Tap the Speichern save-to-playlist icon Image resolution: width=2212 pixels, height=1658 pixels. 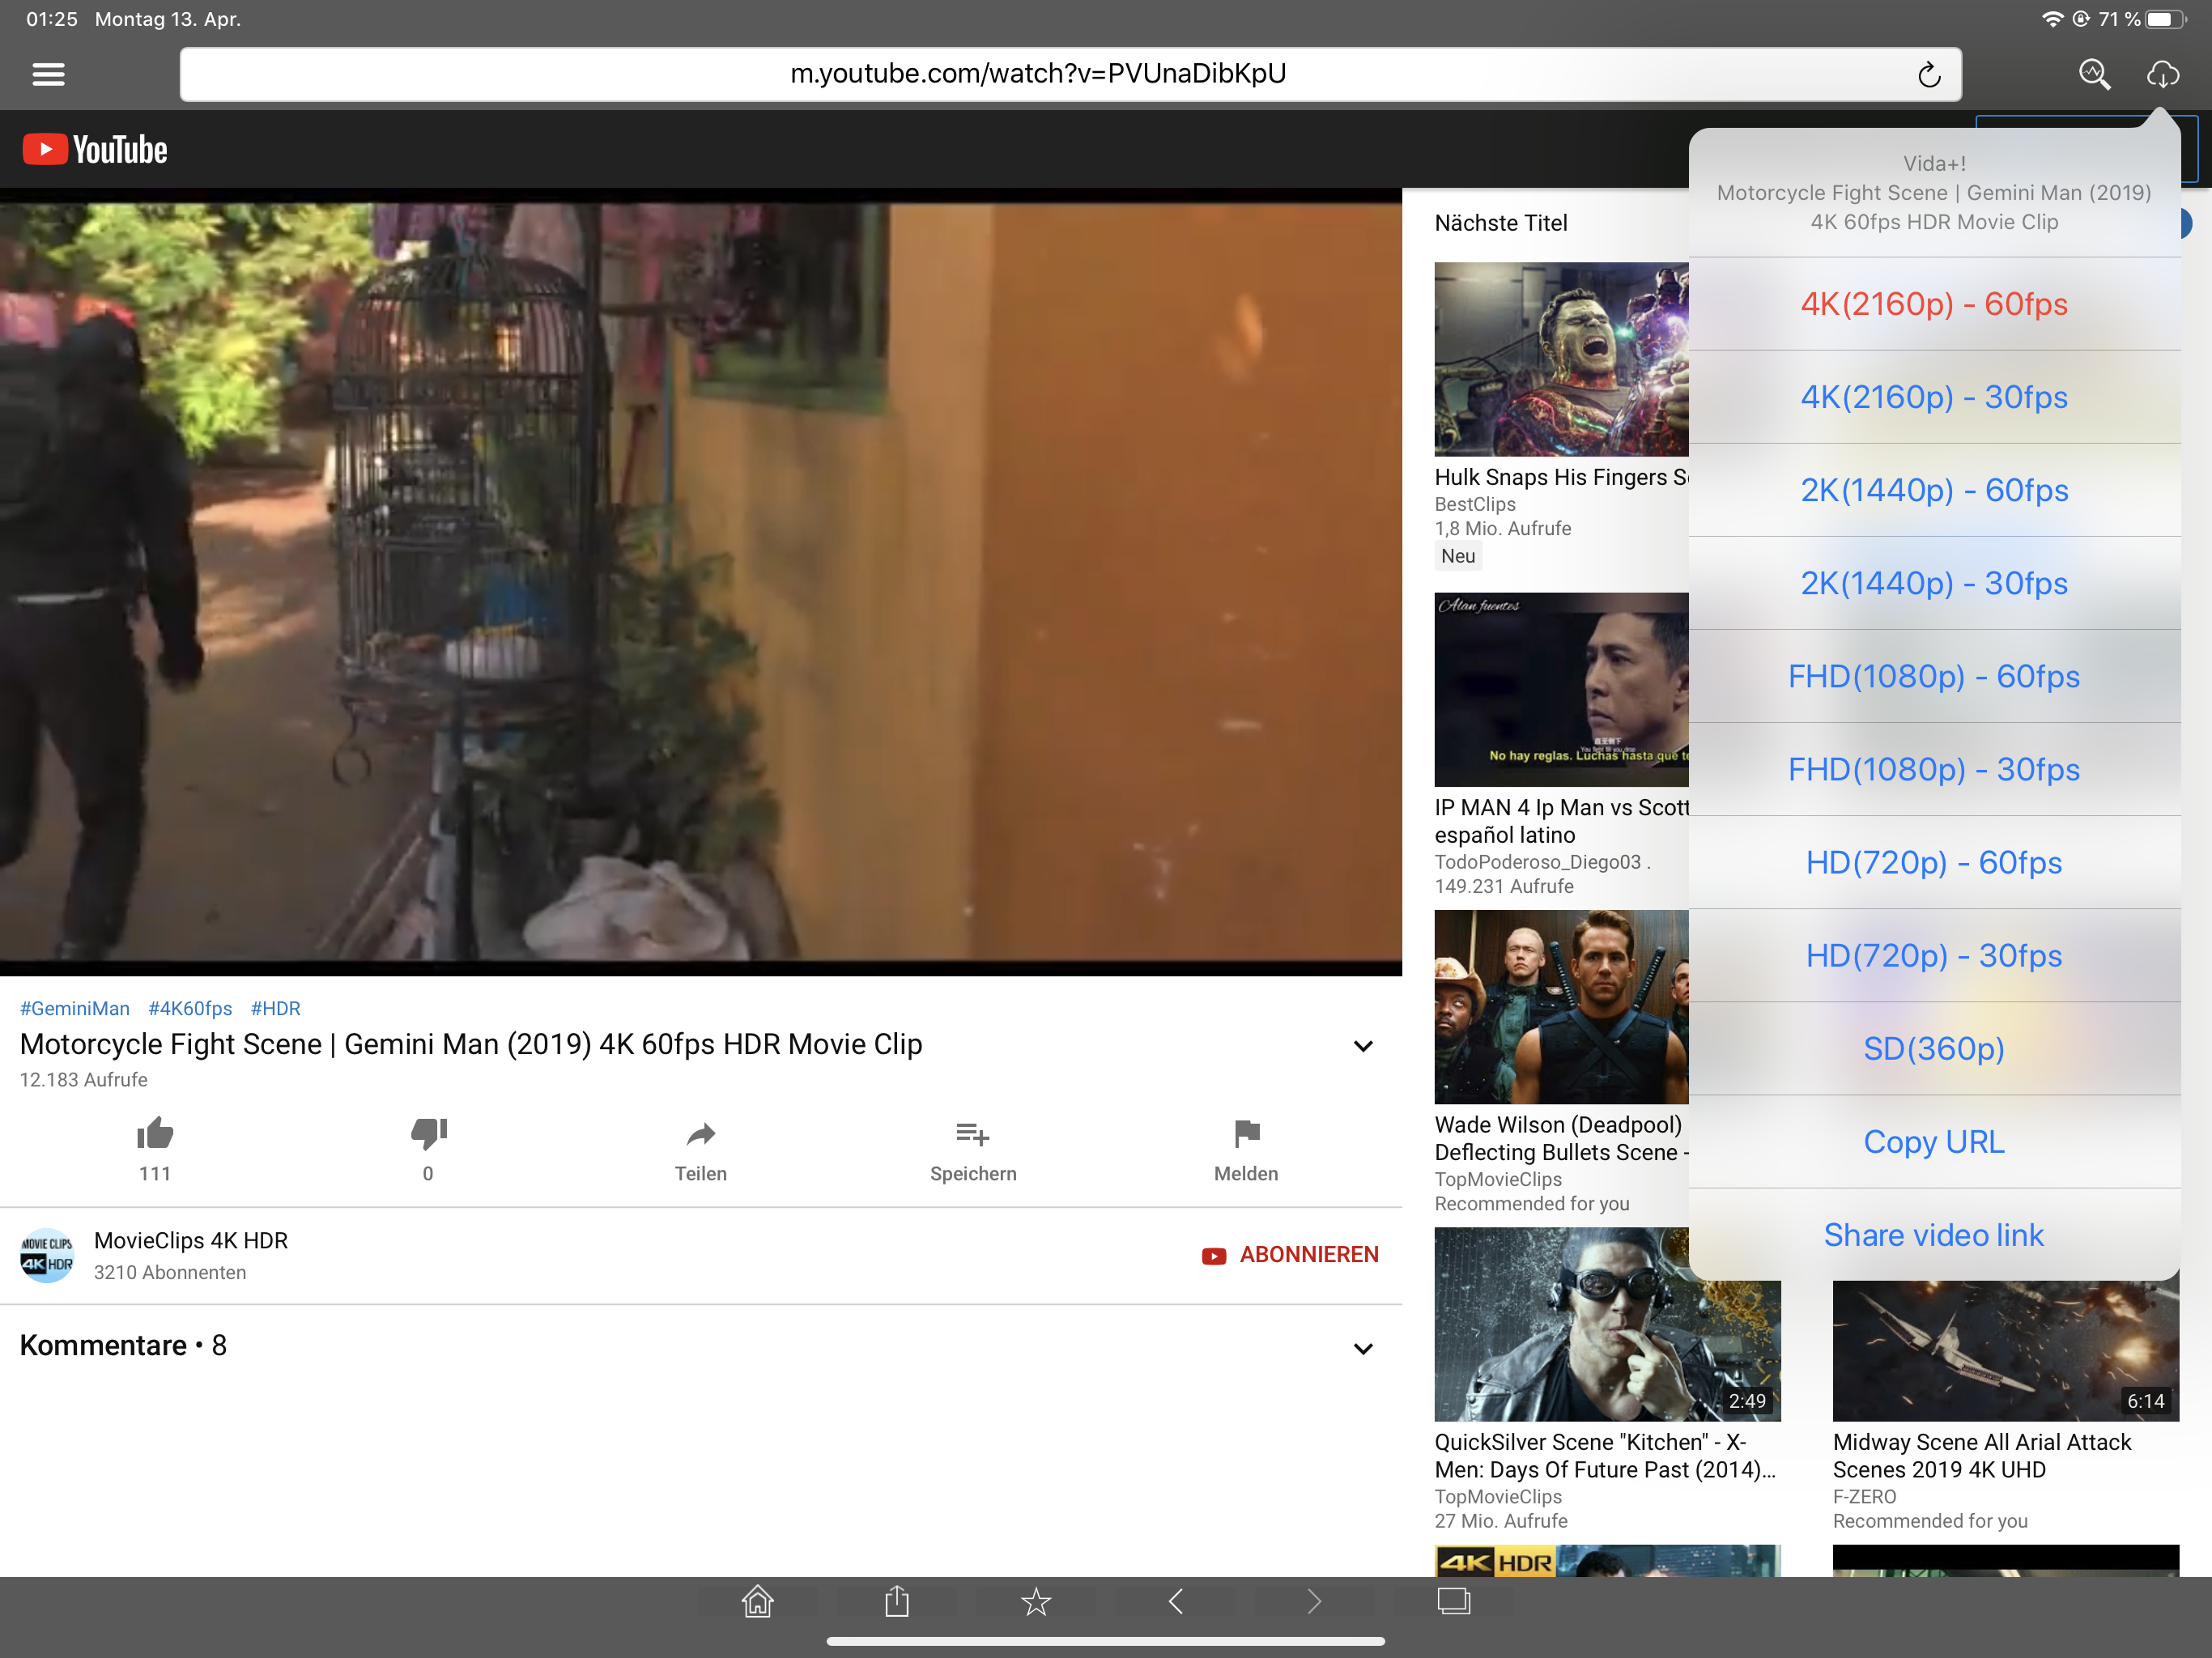coord(972,1133)
